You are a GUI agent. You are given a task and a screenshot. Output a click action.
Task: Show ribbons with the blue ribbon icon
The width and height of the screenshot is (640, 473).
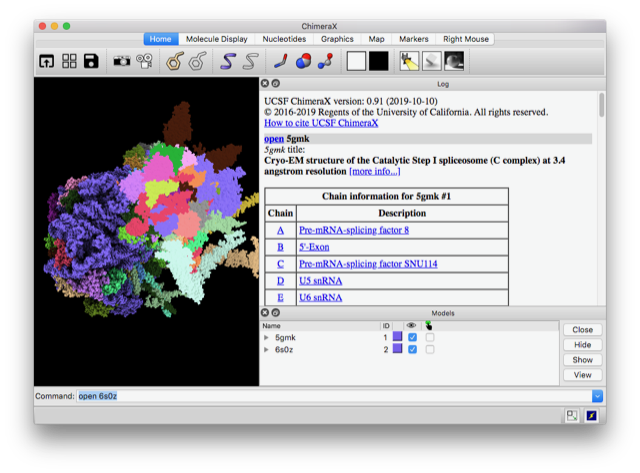(x=228, y=61)
